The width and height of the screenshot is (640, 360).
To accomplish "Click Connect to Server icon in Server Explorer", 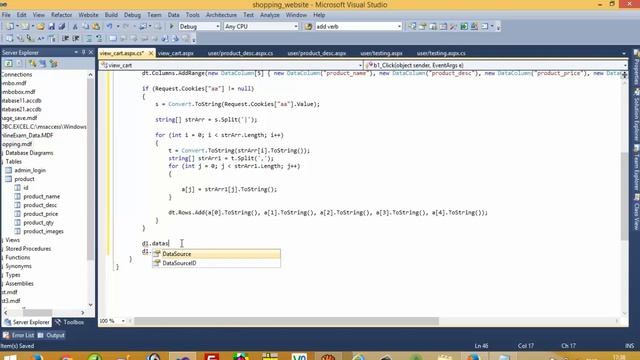I will click(x=43, y=64).
